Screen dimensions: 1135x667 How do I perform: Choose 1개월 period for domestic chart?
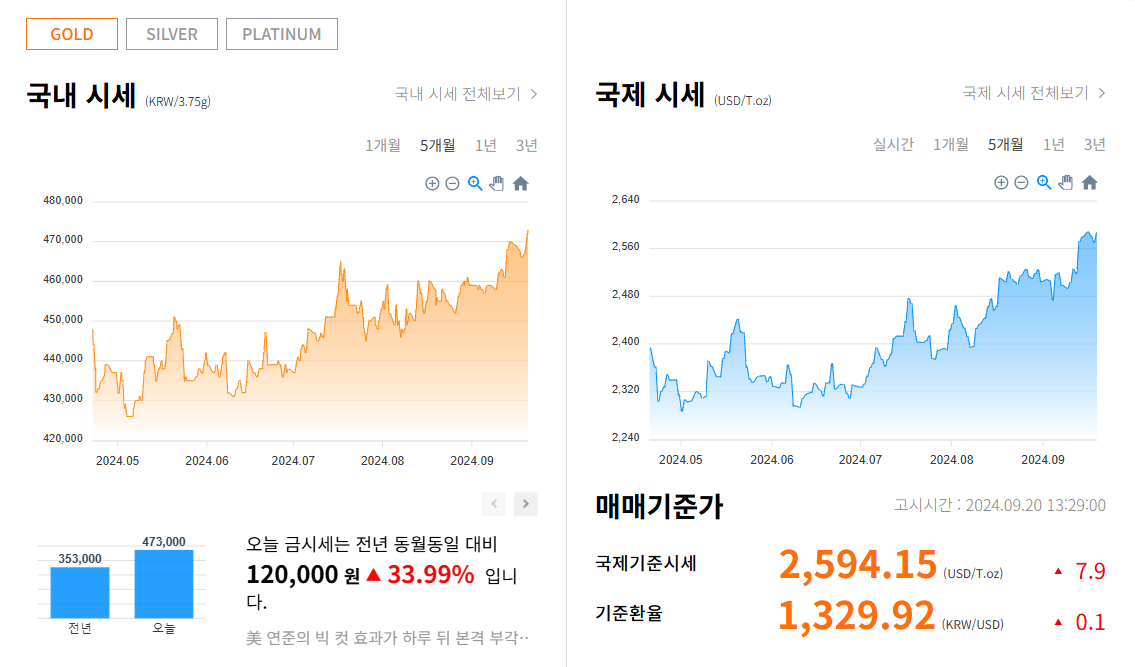coord(384,144)
